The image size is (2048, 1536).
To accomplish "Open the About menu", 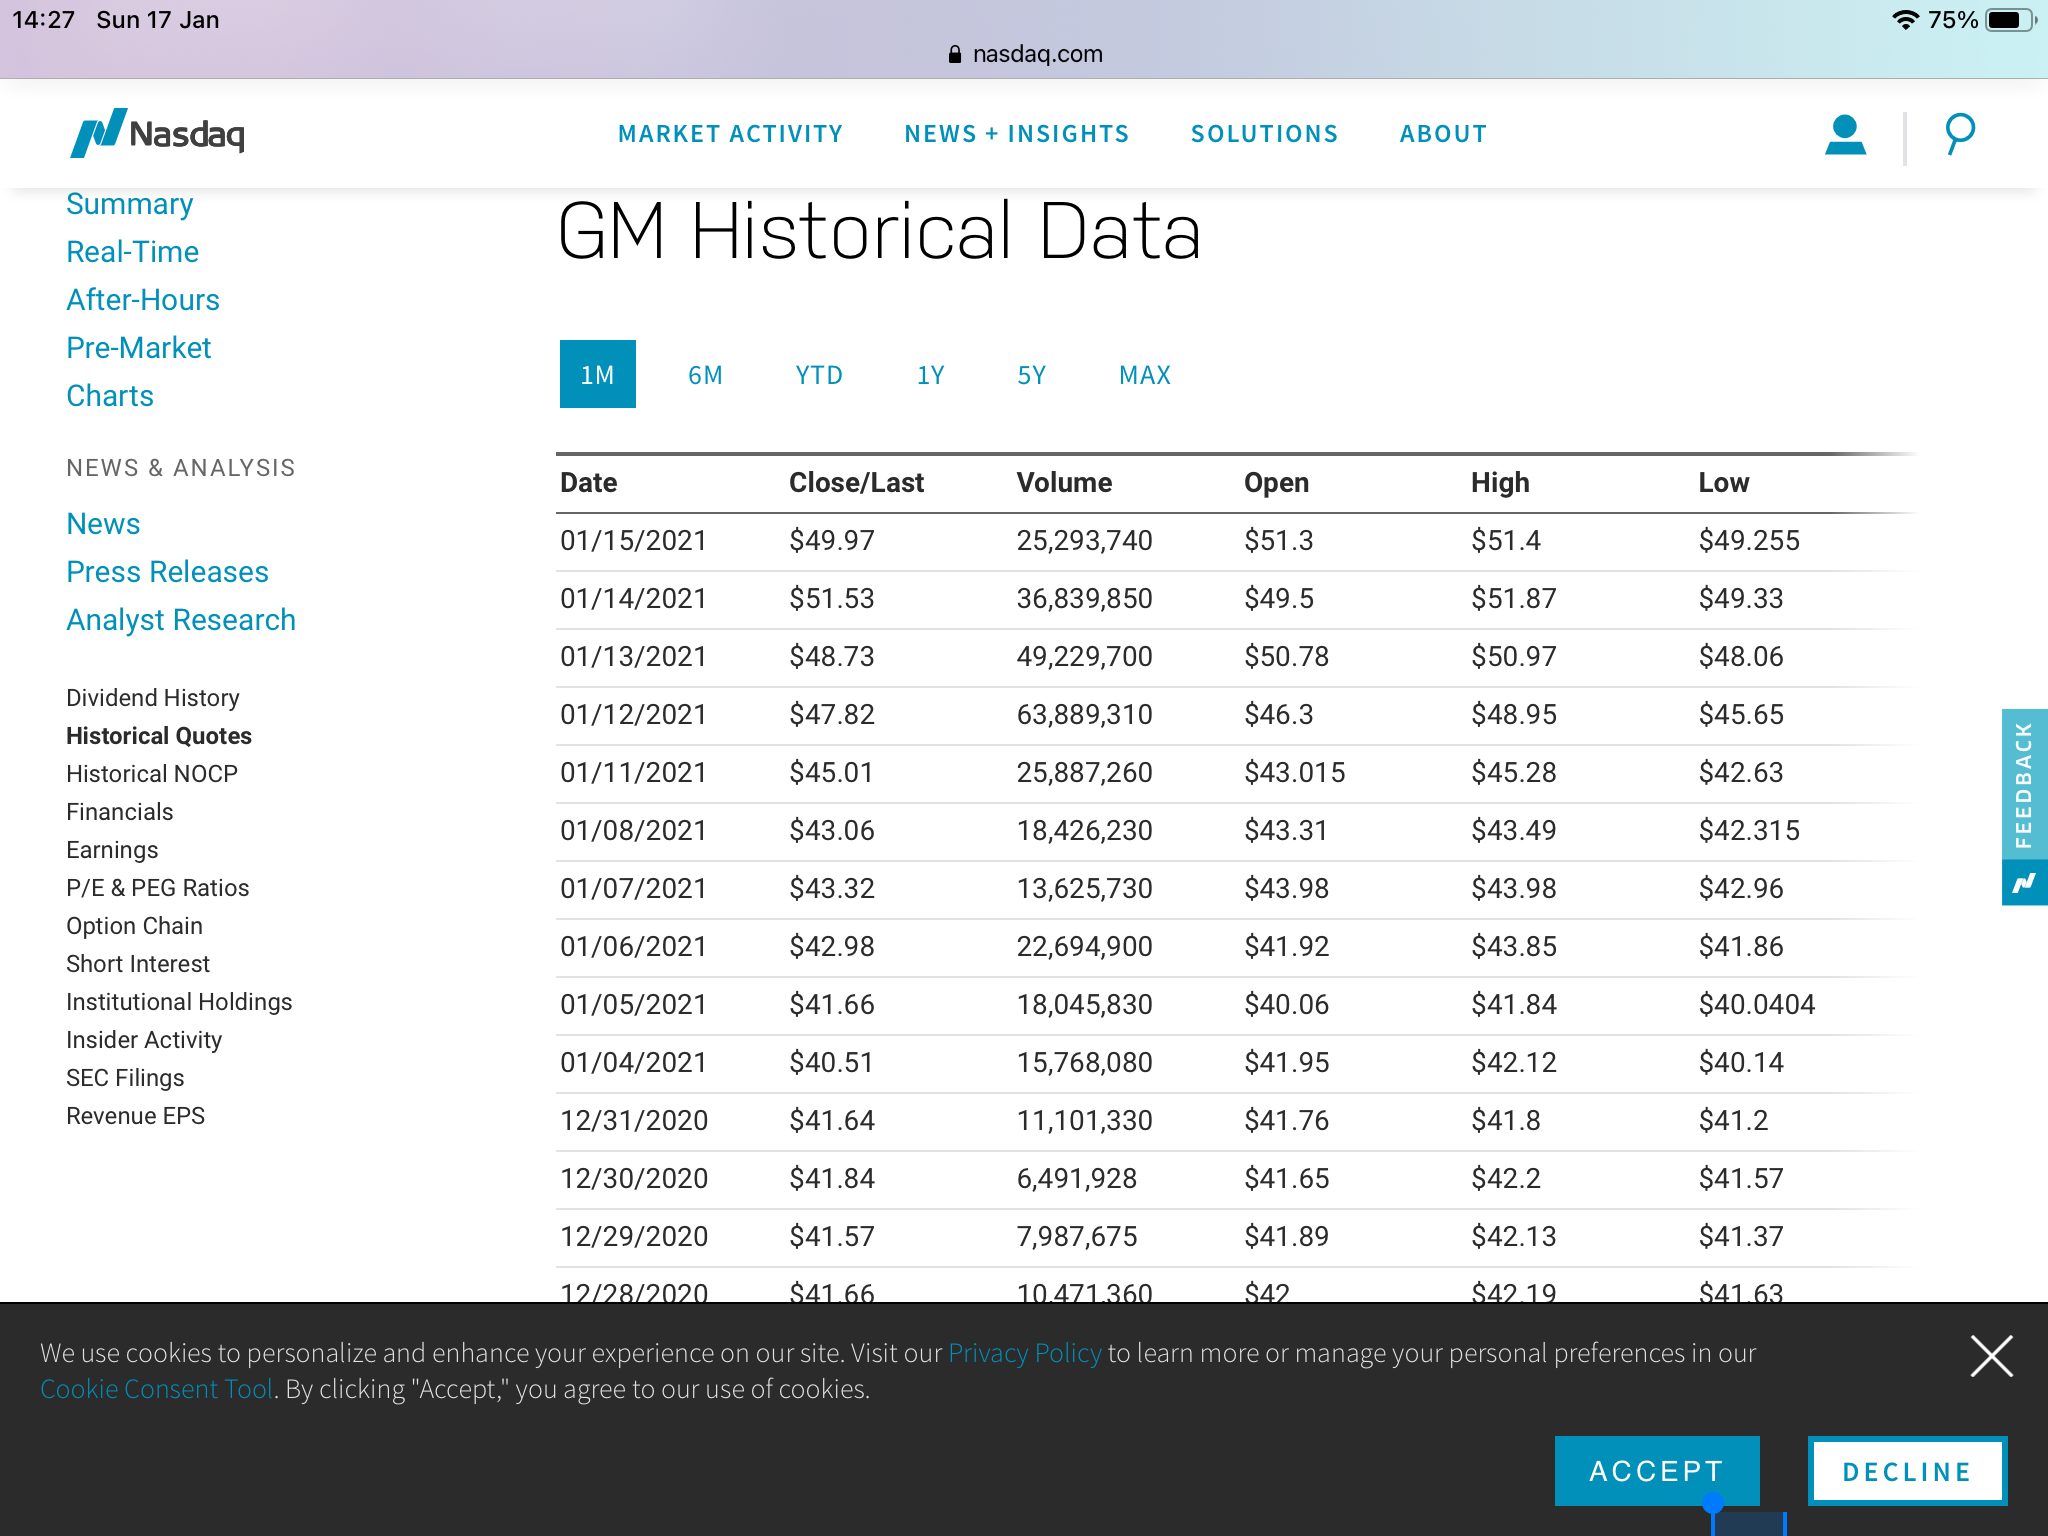I will click(1443, 134).
